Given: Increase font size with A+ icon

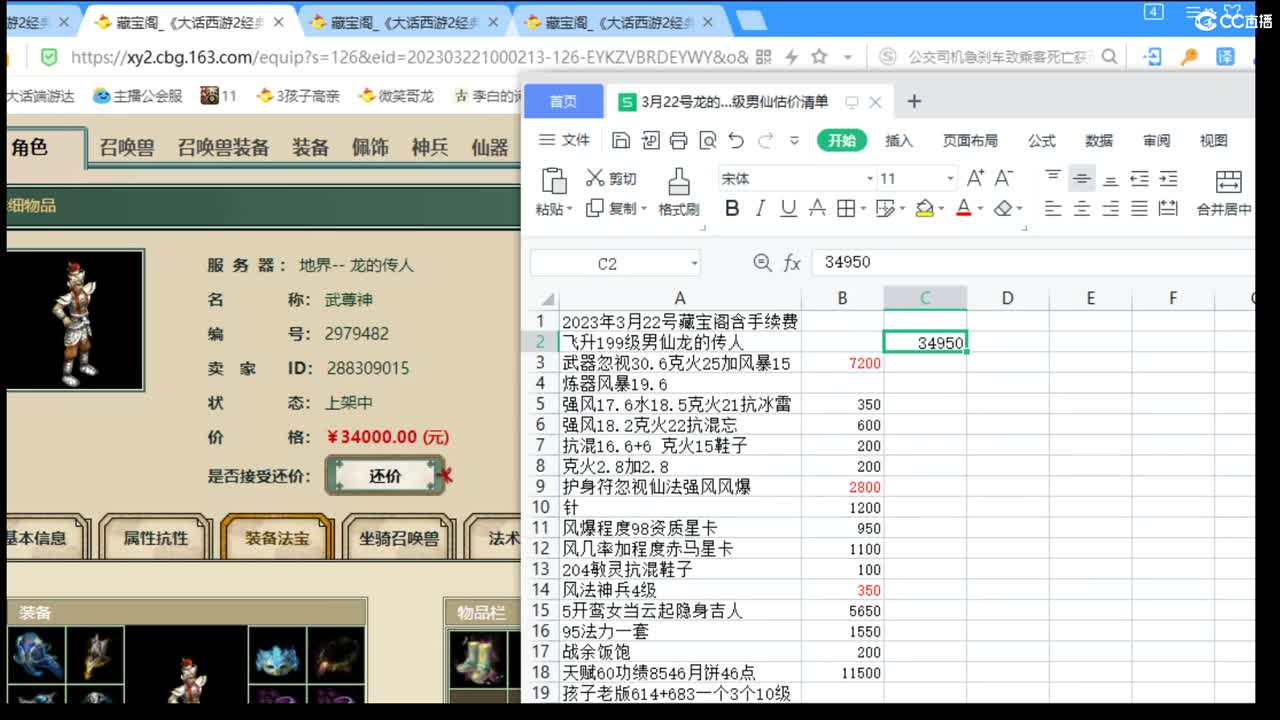Looking at the screenshot, I should point(975,178).
